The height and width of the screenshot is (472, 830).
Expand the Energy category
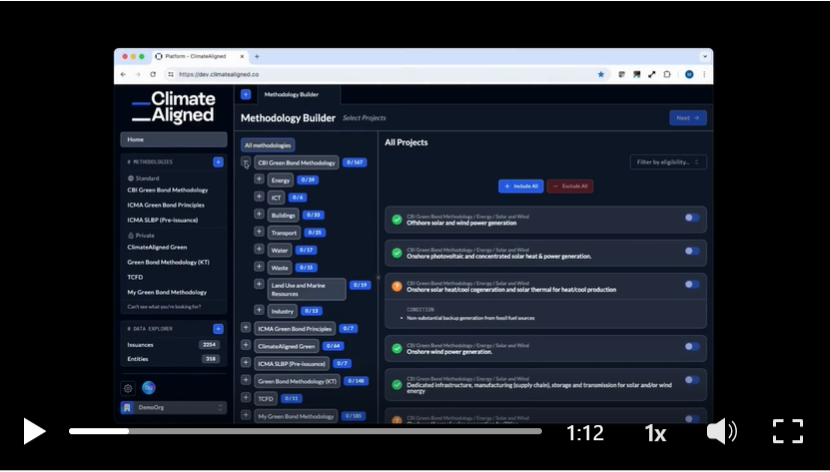259,179
